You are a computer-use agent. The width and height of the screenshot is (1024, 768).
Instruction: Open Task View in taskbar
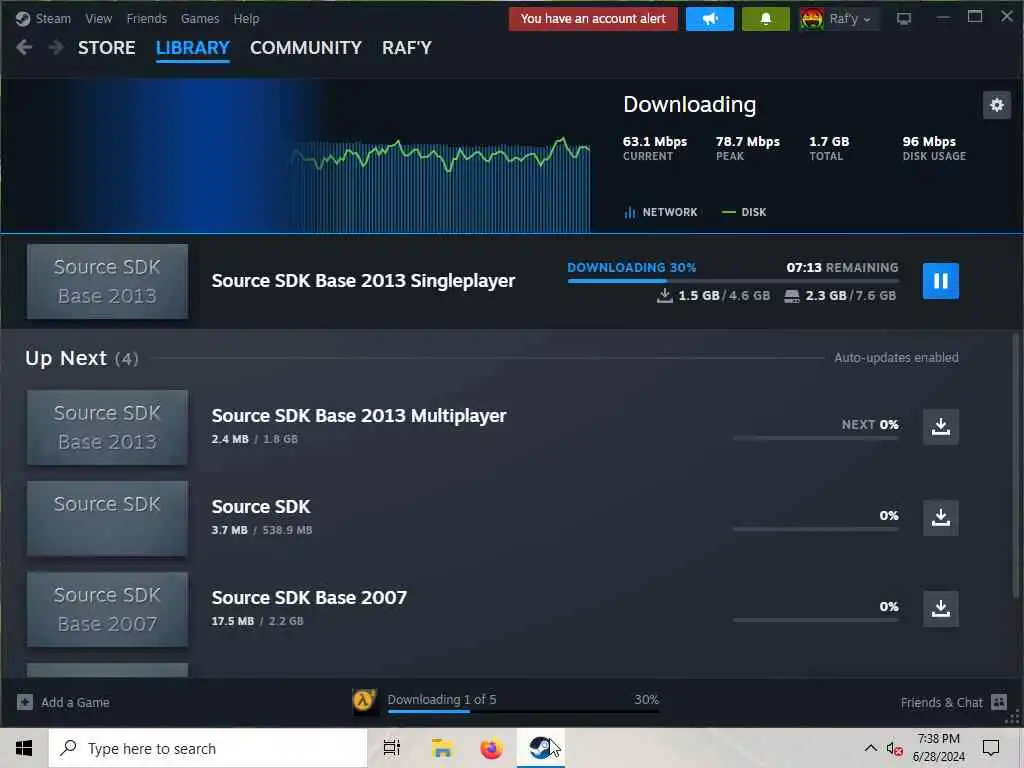[392, 748]
